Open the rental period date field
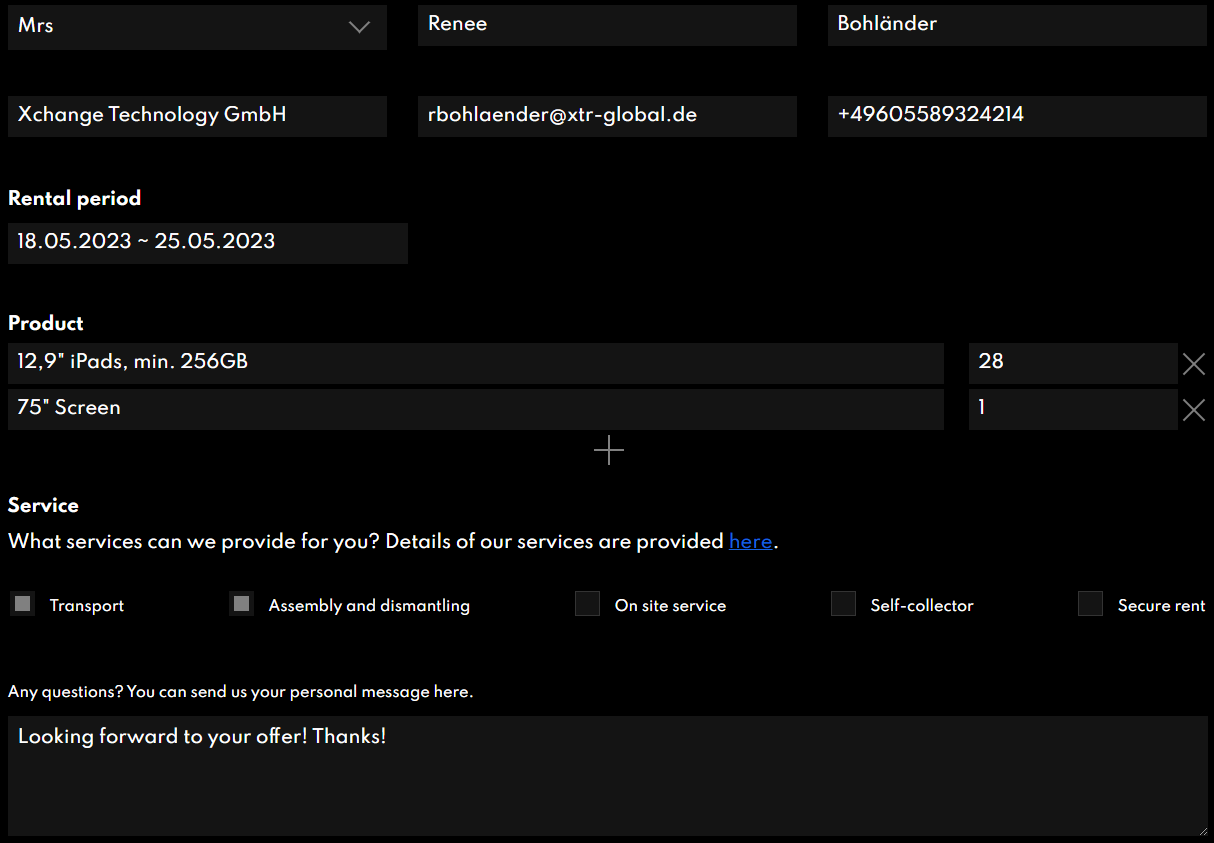The image size is (1214, 843). [x=207, y=243]
